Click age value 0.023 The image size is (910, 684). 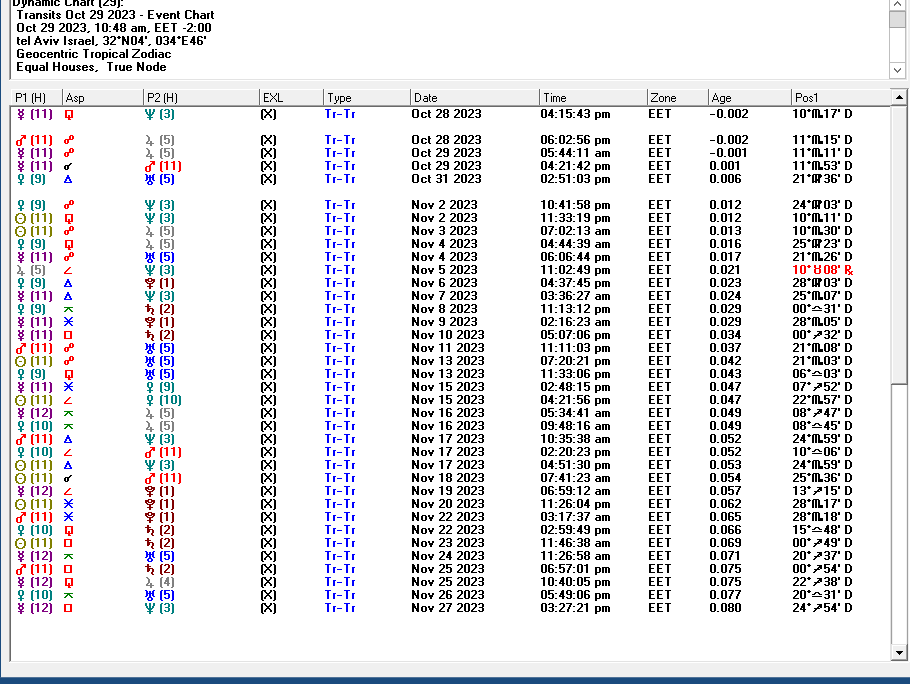[x=725, y=283]
